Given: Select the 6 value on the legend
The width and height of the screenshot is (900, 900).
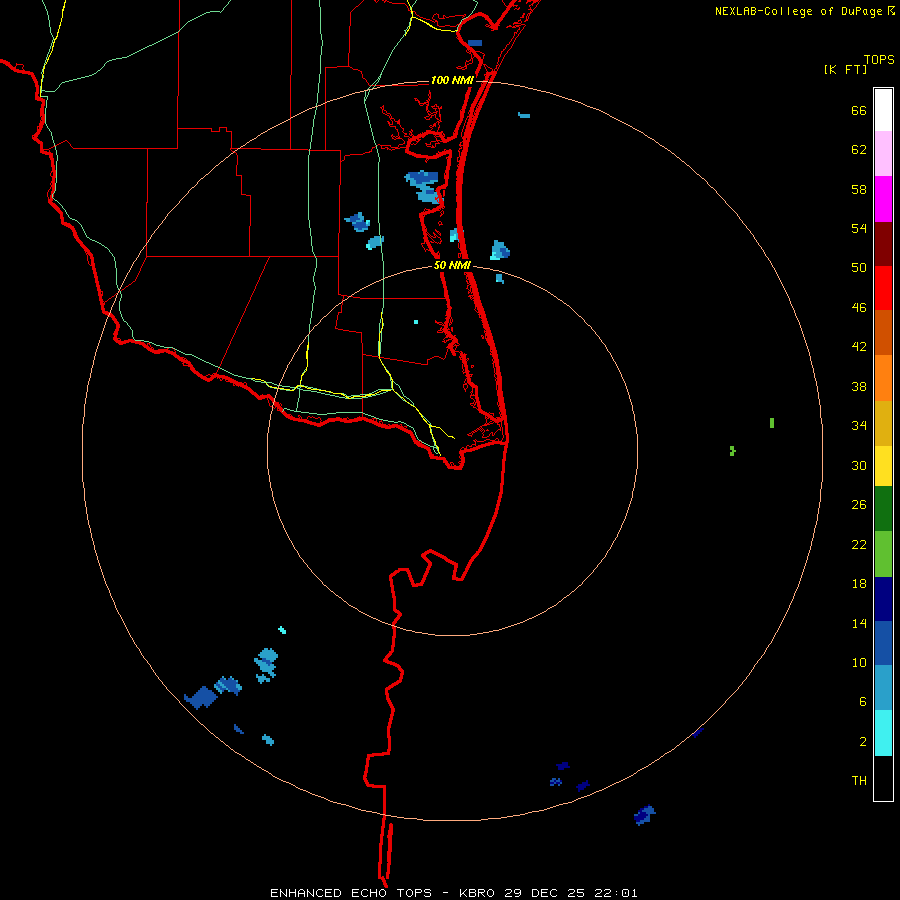Looking at the screenshot, I should pos(863,702).
